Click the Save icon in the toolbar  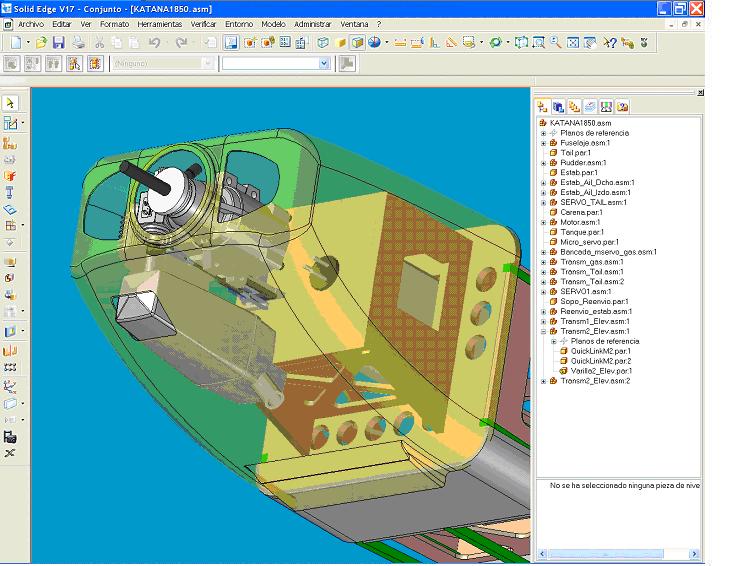(59, 43)
